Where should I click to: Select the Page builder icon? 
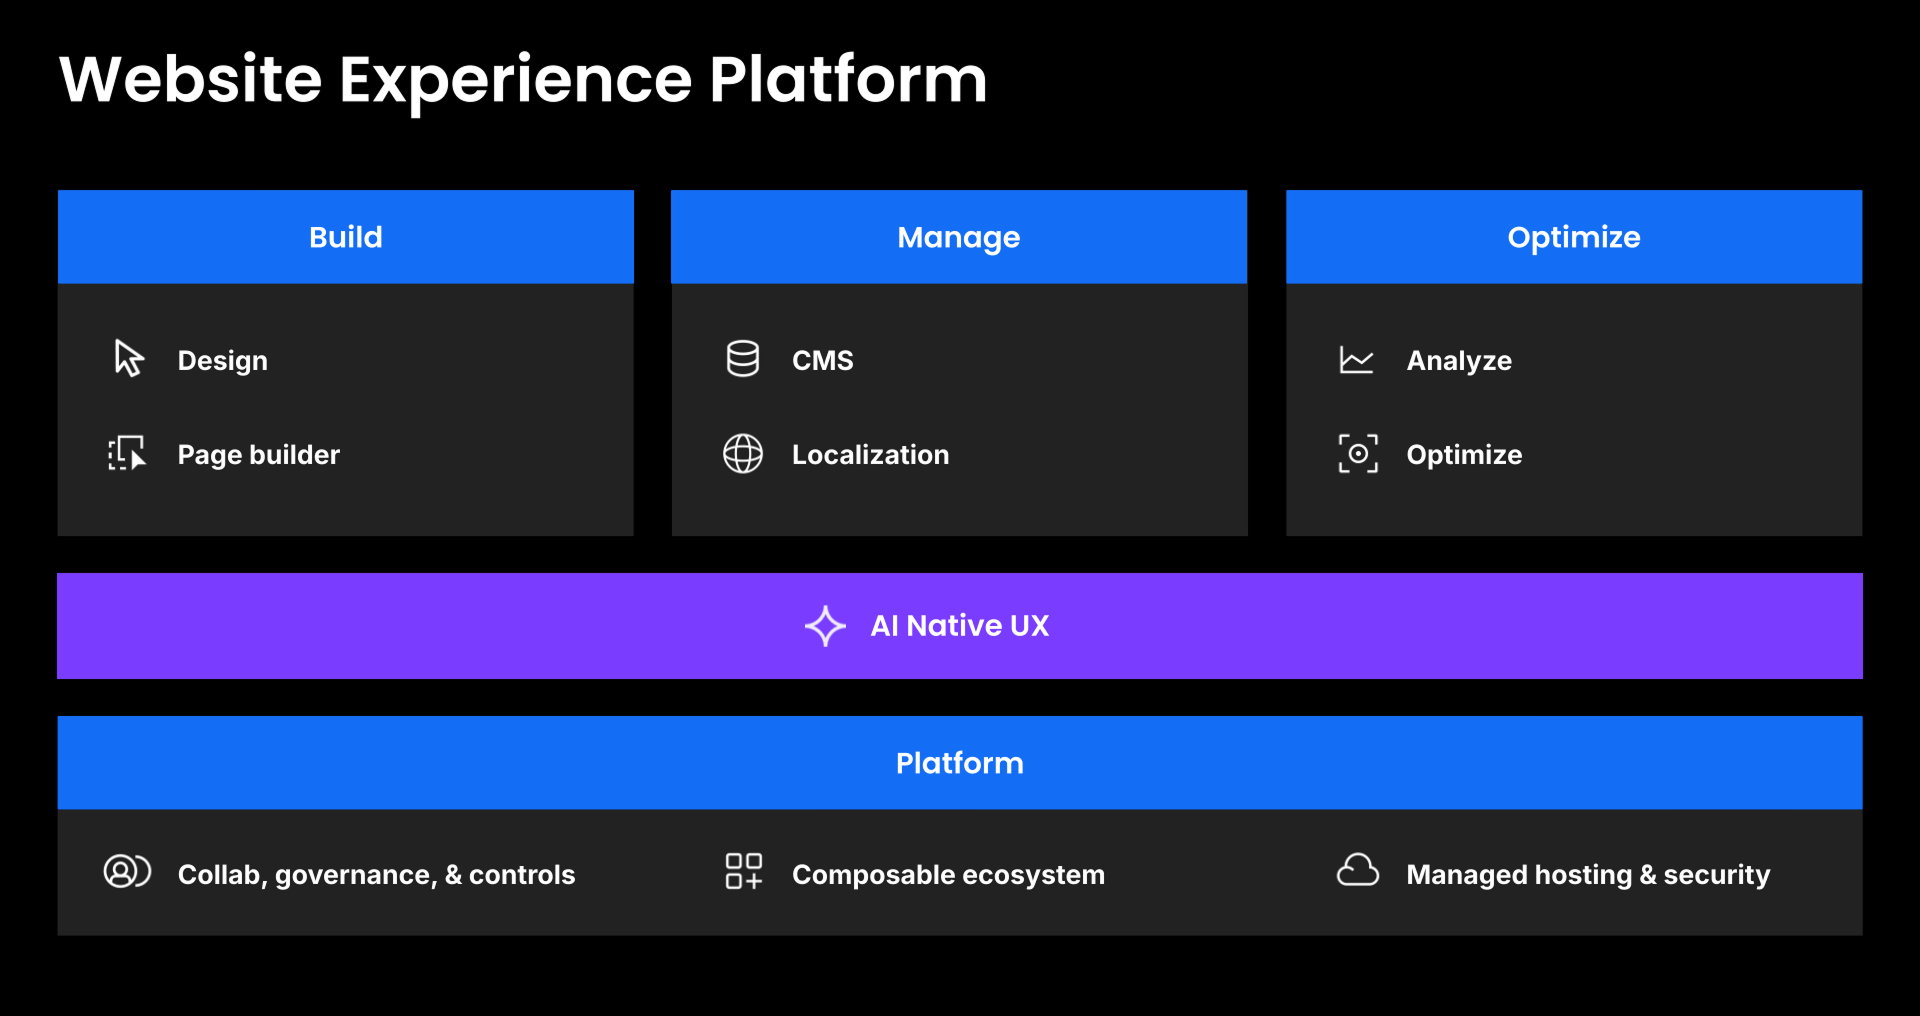(x=127, y=454)
